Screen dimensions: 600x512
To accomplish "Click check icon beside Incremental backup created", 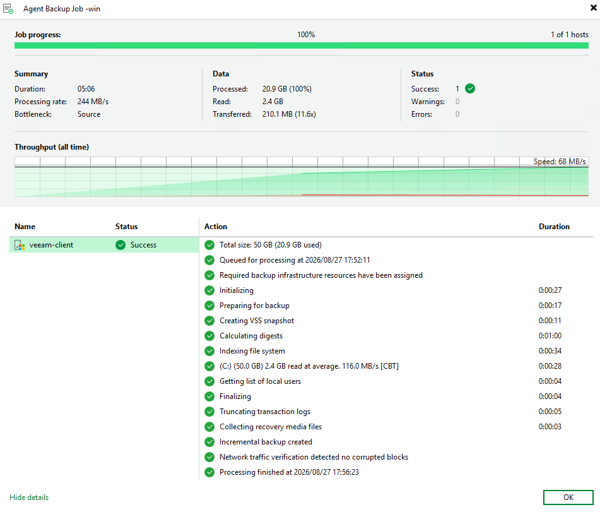I will pyautogui.click(x=209, y=442).
